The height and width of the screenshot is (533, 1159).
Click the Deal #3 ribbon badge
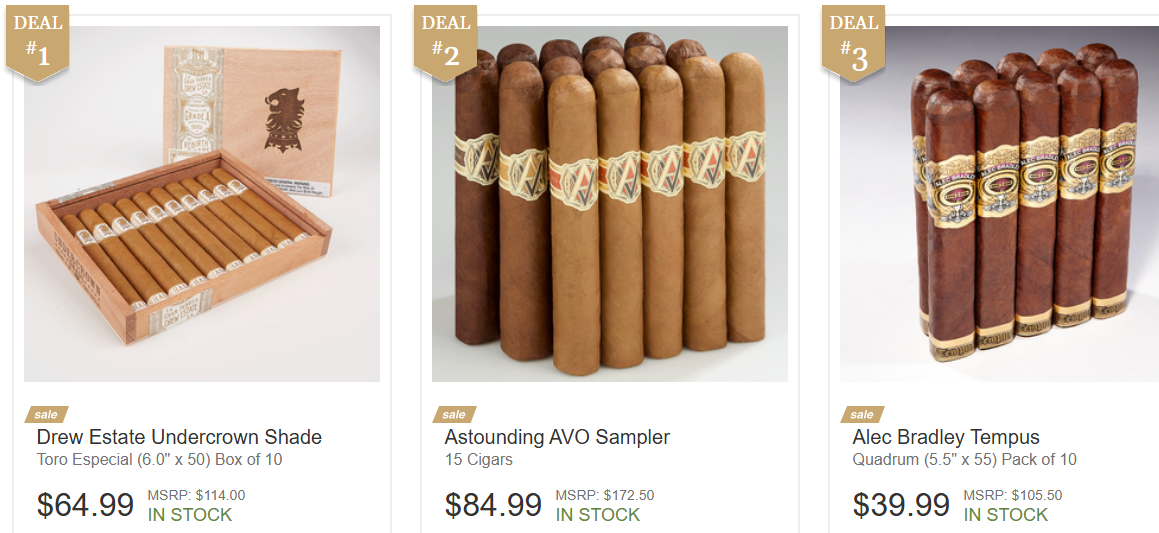pyautogui.click(x=854, y=41)
